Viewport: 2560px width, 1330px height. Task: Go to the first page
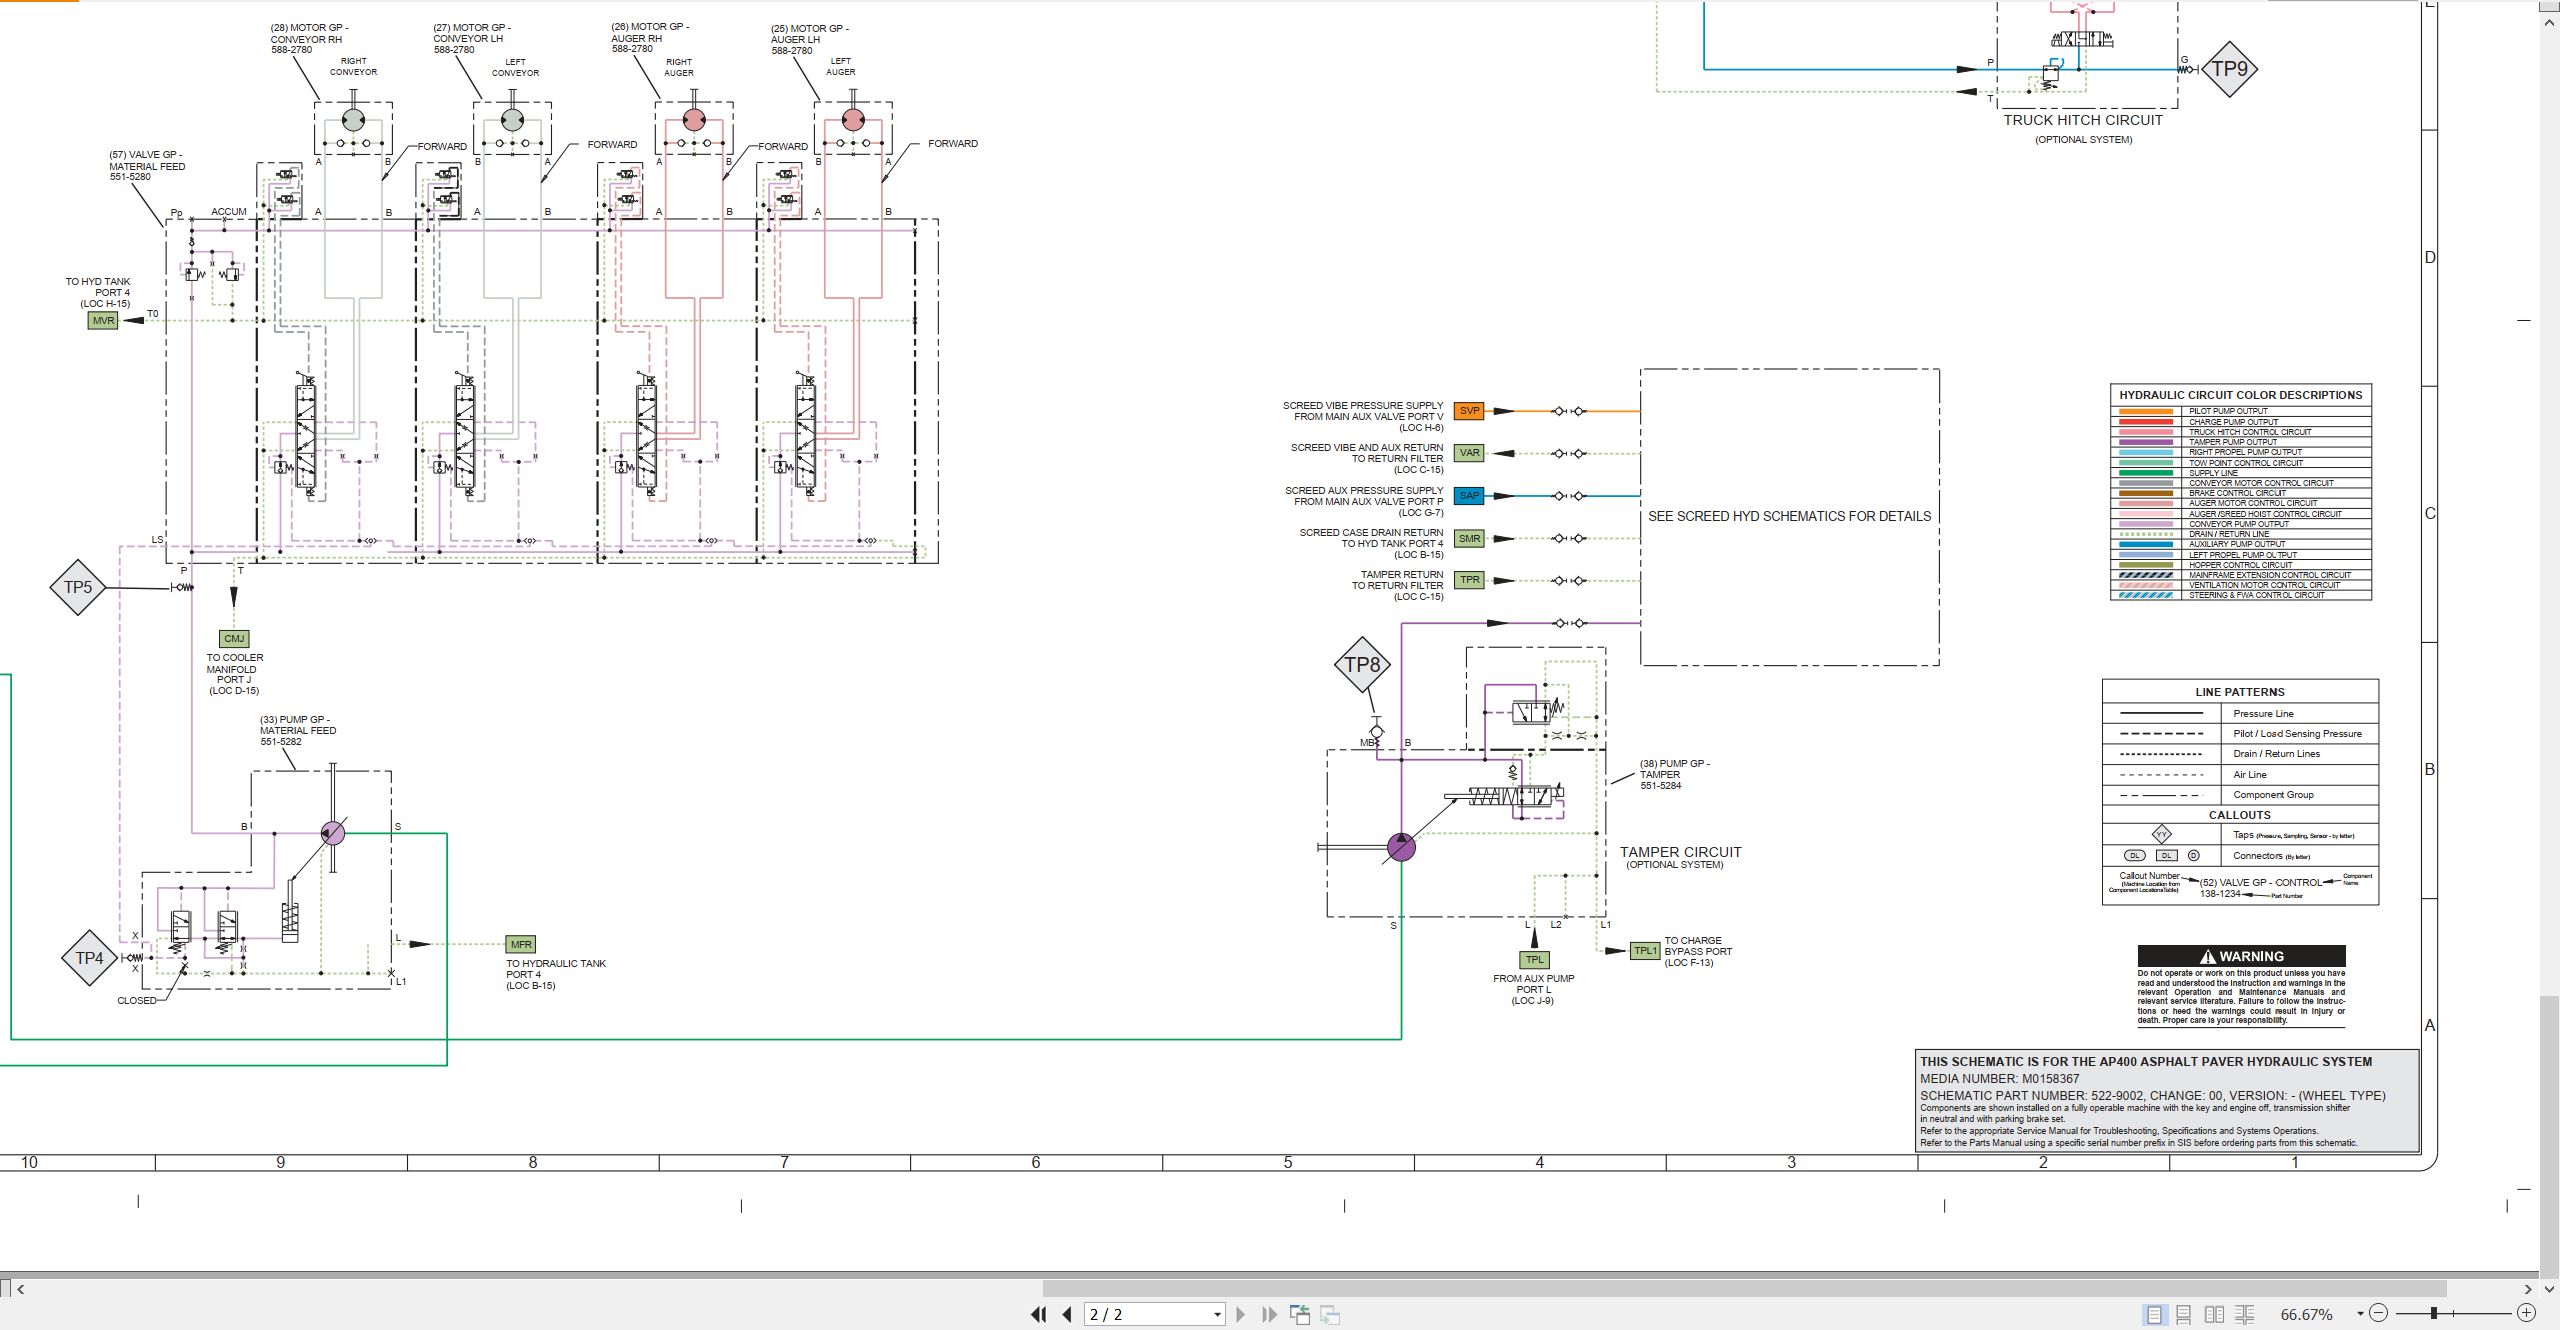(x=1039, y=1314)
